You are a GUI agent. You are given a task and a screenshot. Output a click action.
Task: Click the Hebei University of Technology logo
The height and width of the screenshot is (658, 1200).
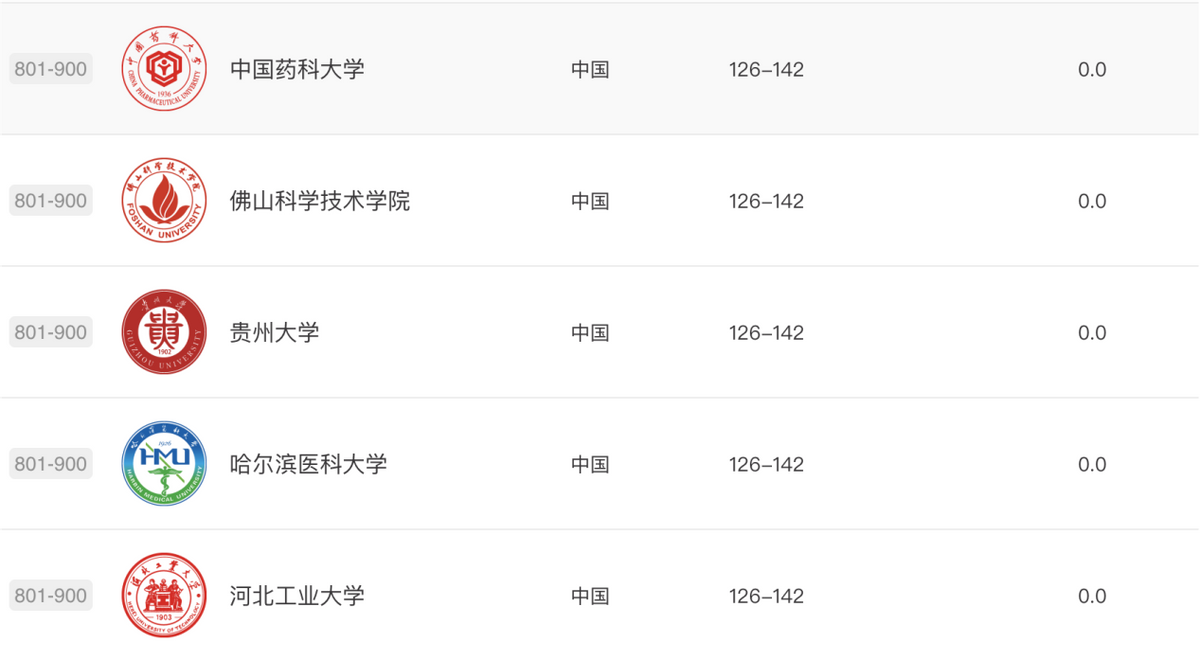[x=164, y=596]
